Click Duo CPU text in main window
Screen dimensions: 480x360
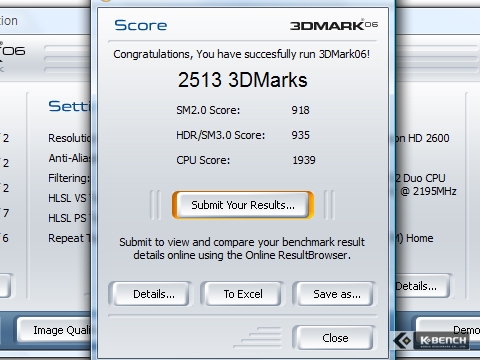(420, 178)
